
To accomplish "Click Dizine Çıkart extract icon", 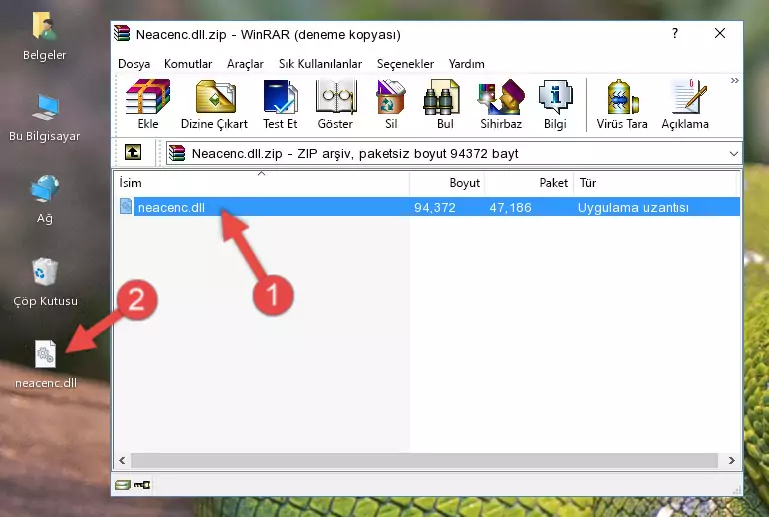I will tap(214, 104).
